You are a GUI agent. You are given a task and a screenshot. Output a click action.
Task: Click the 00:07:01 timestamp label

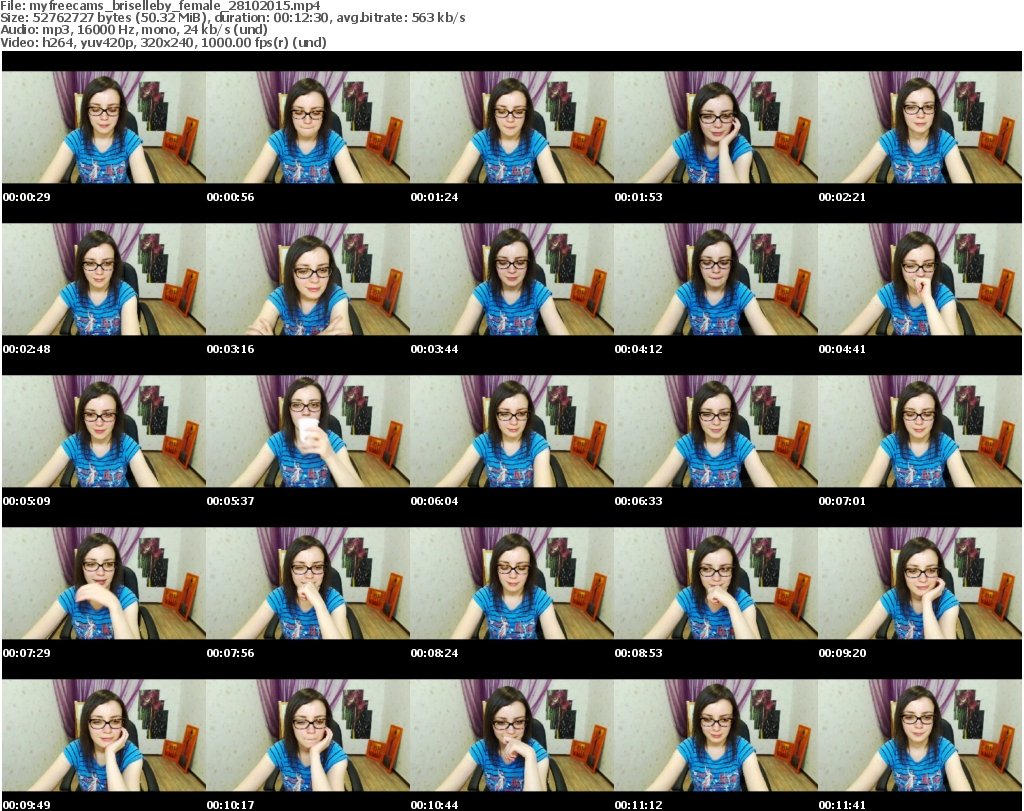[842, 501]
